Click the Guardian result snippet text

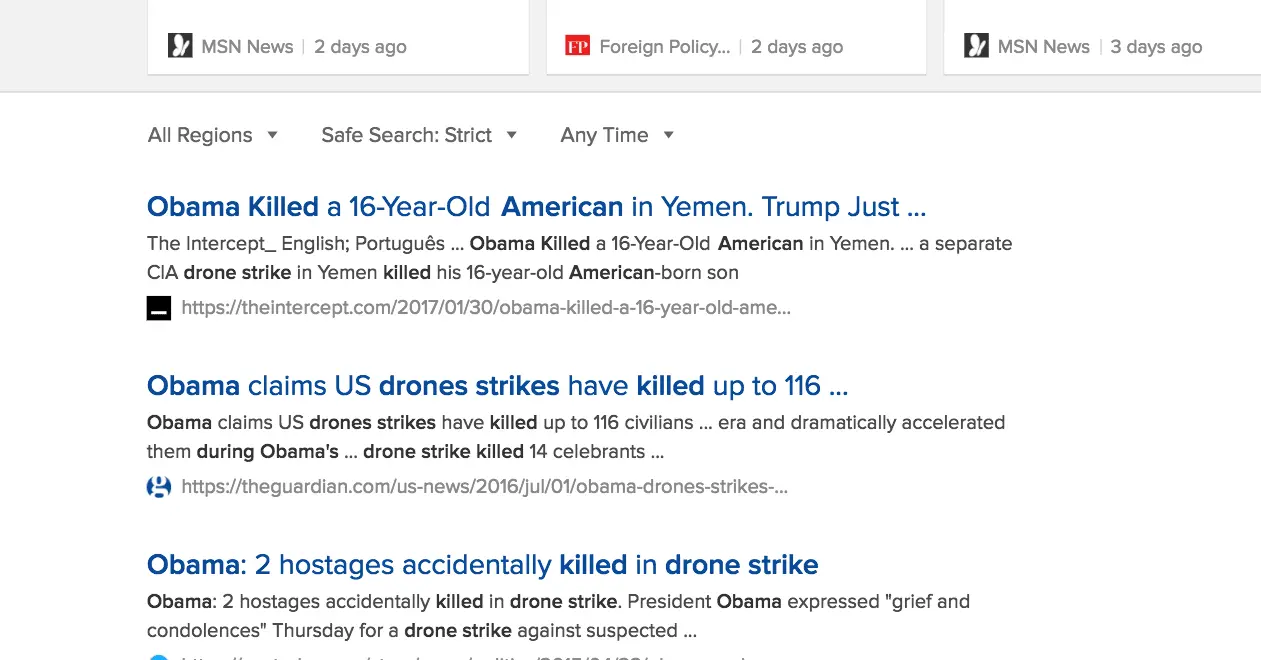pyautogui.click(x=575, y=437)
